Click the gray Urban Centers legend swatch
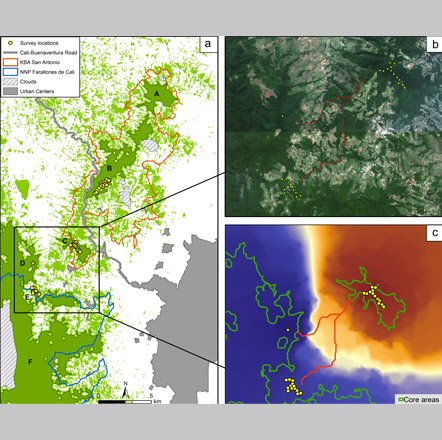 click(x=10, y=91)
